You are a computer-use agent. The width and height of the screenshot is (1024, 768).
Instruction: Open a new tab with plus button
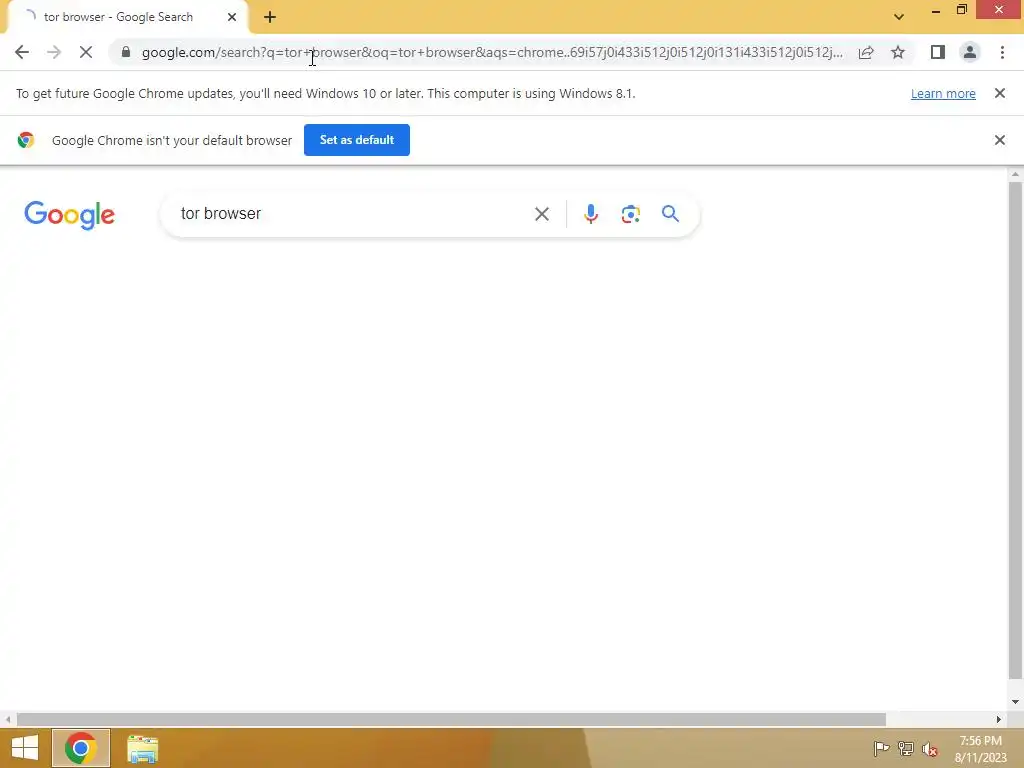[270, 17]
